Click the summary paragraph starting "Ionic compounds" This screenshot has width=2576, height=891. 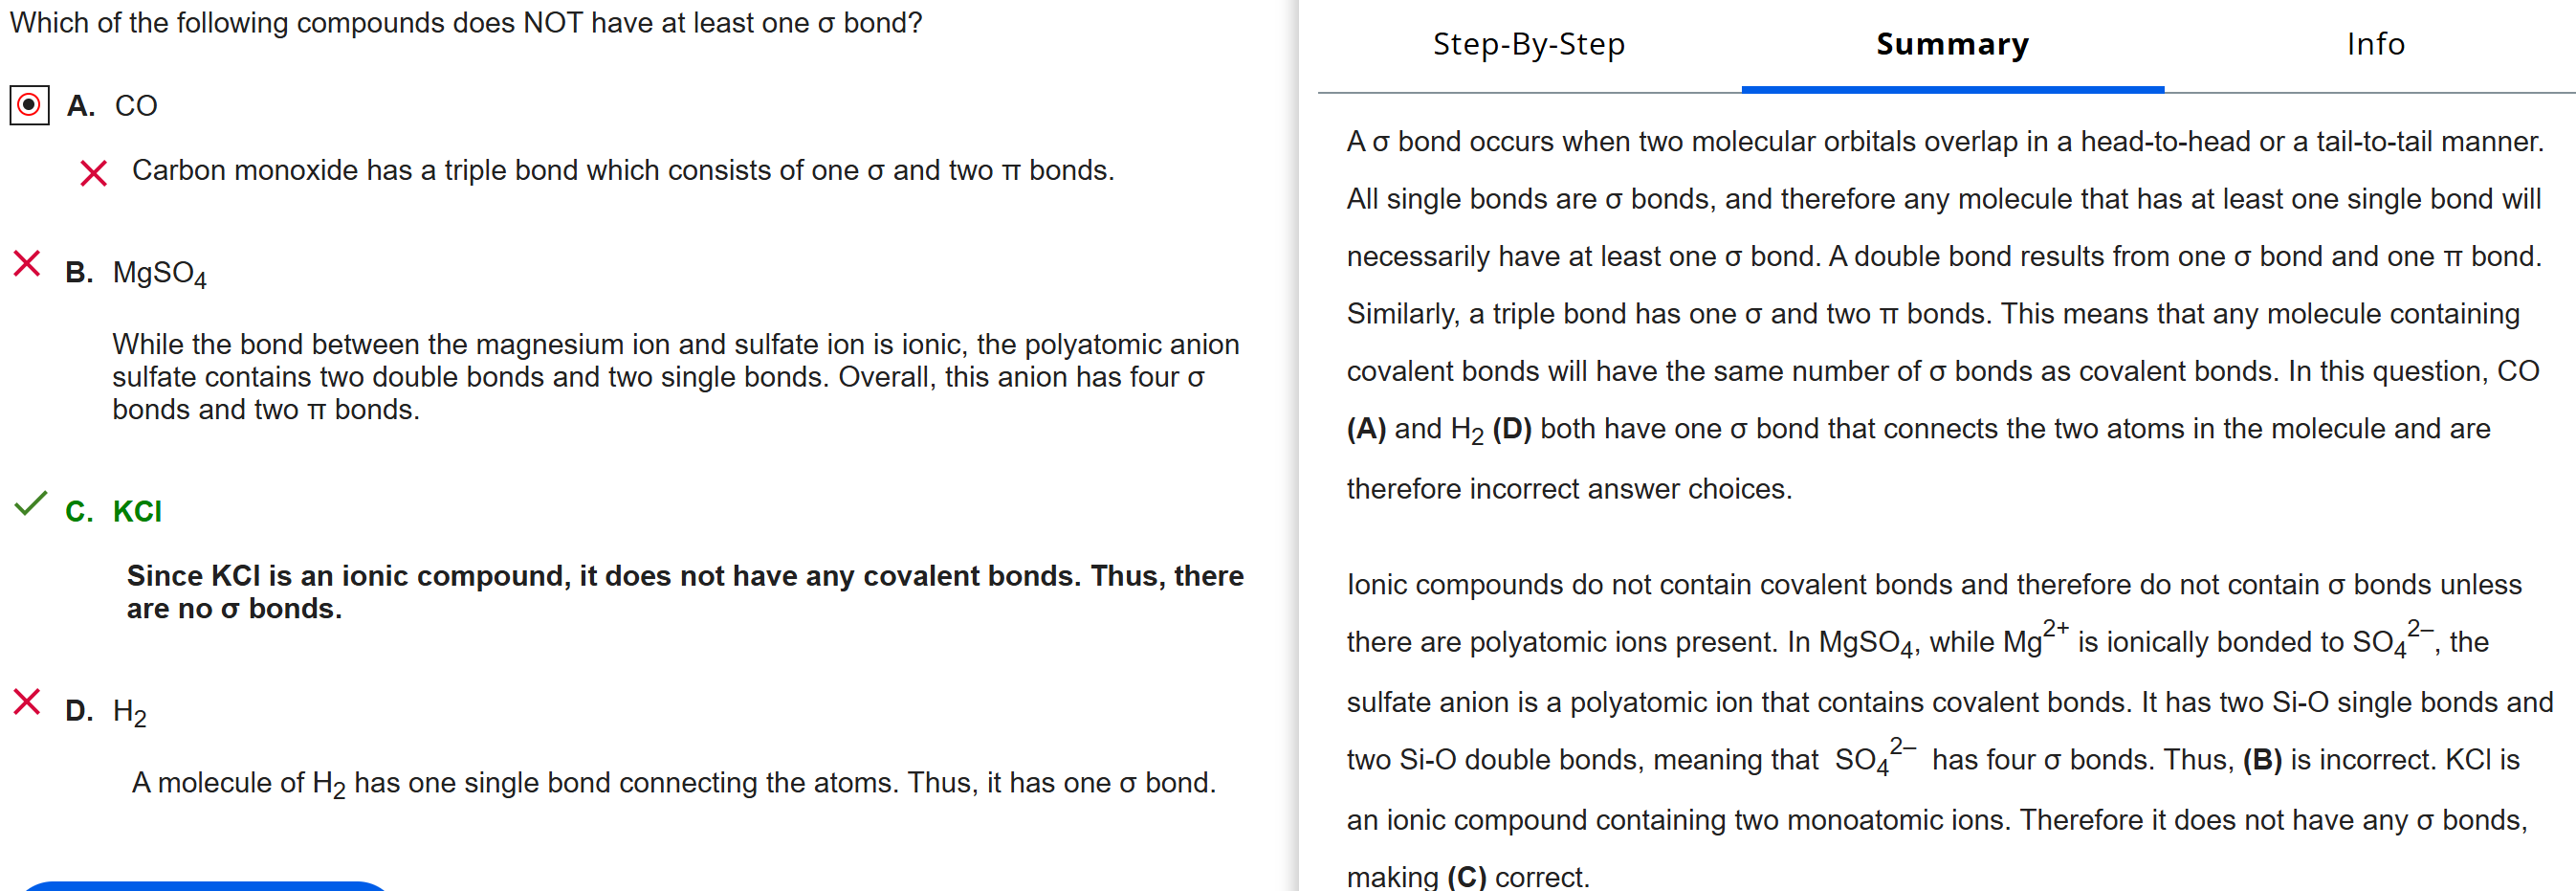(x=1943, y=730)
